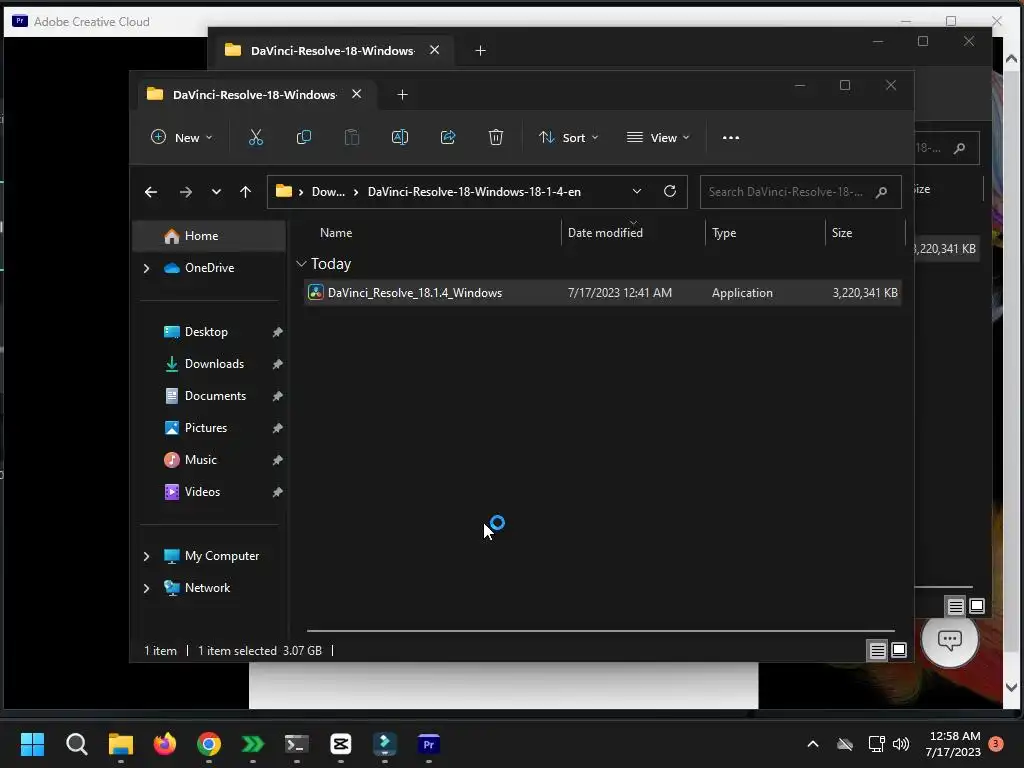Collapse the Today group

[301, 264]
